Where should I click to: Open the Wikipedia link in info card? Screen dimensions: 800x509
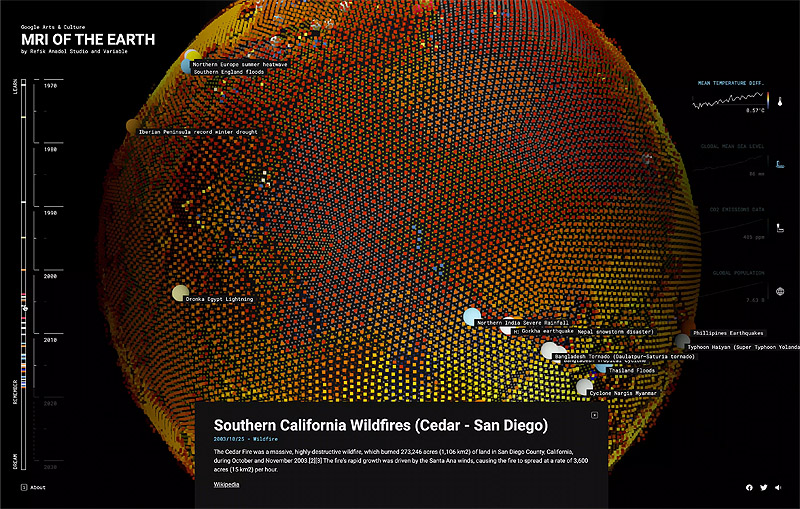coord(226,484)
